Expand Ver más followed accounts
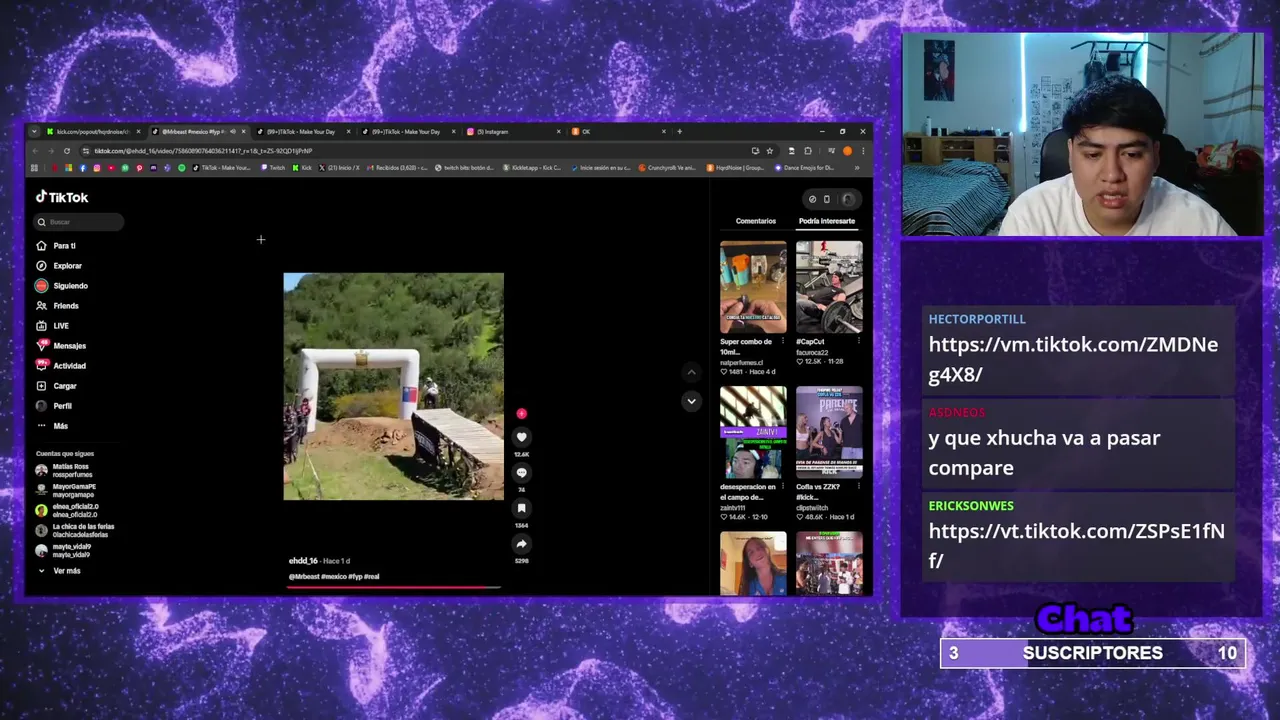Image resolution: width=1280 pixels, height=720 pixels. (60, 571)
